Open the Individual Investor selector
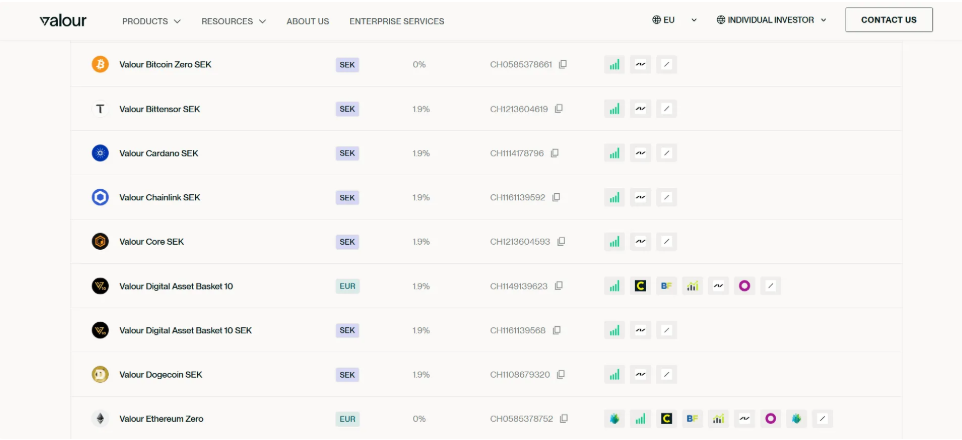Viewport: 962px width, 440px height. pyautogui.click(x=771, y=20)
